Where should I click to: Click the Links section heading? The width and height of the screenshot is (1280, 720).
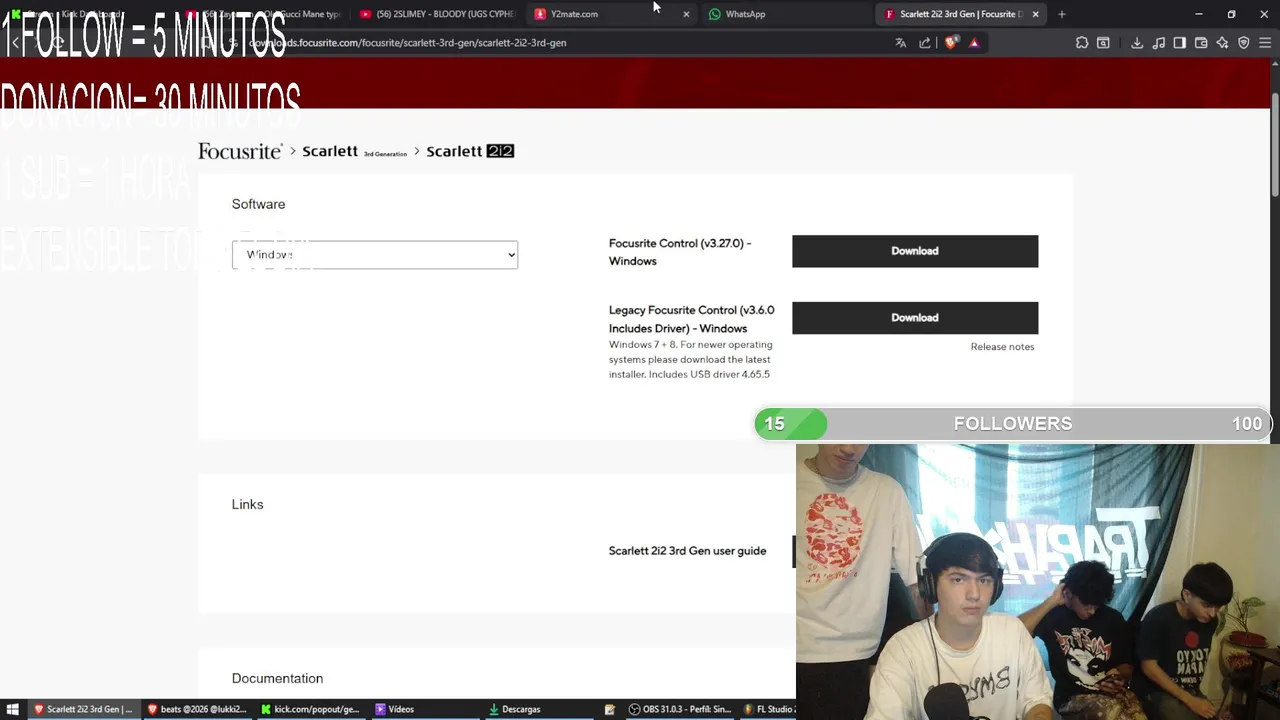click(x=247, y=504)
